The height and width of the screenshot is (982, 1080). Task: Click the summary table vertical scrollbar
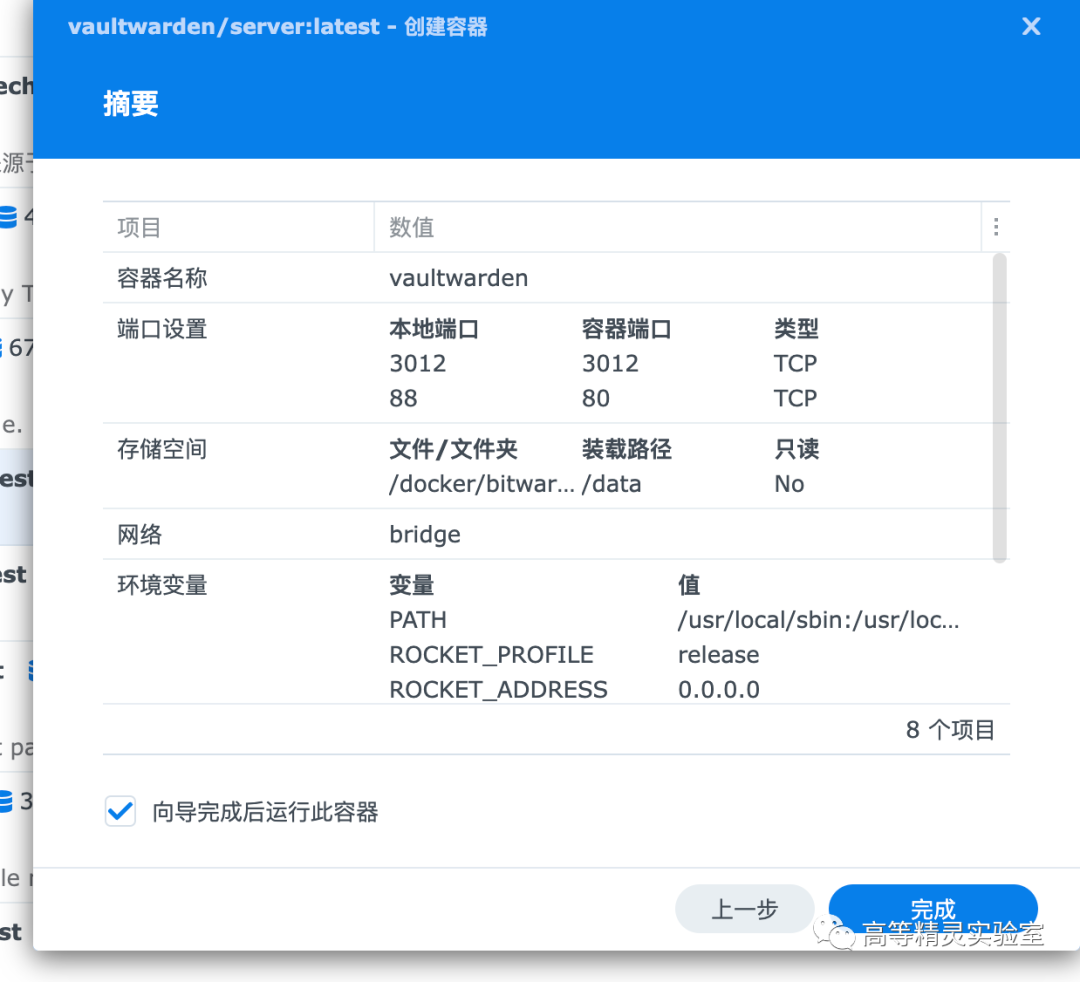[x=999, y=408]
